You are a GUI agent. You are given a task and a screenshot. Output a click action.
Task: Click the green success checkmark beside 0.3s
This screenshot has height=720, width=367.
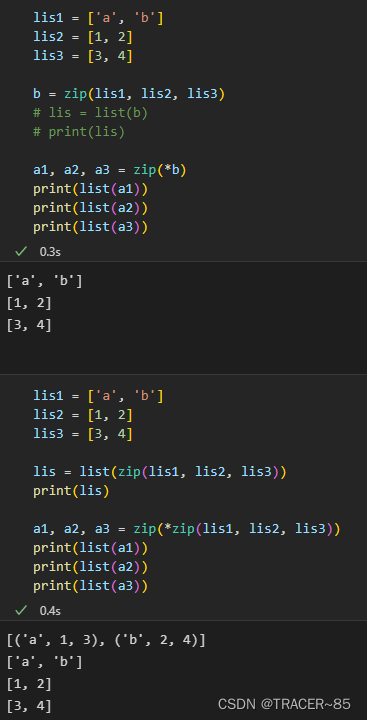(x=21, y=251)
